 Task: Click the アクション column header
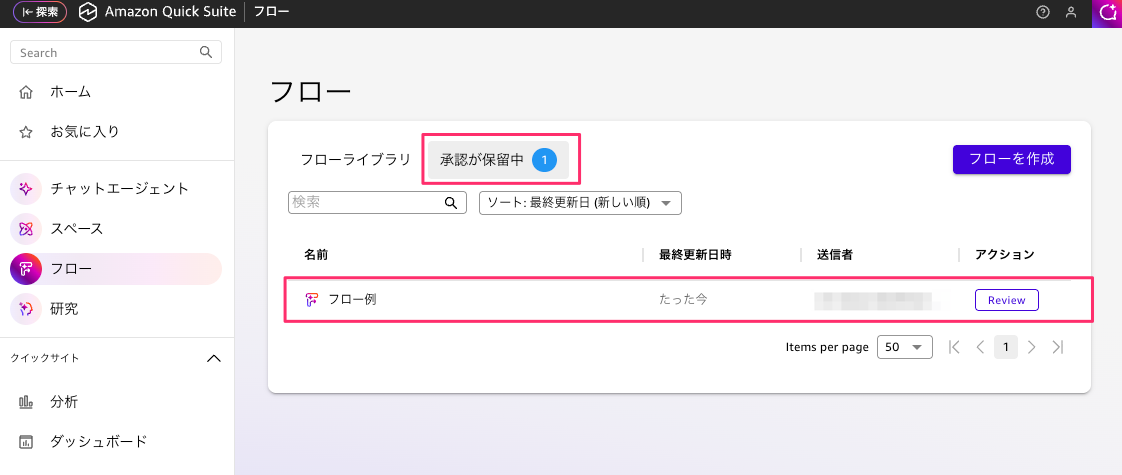[1005, 255]
